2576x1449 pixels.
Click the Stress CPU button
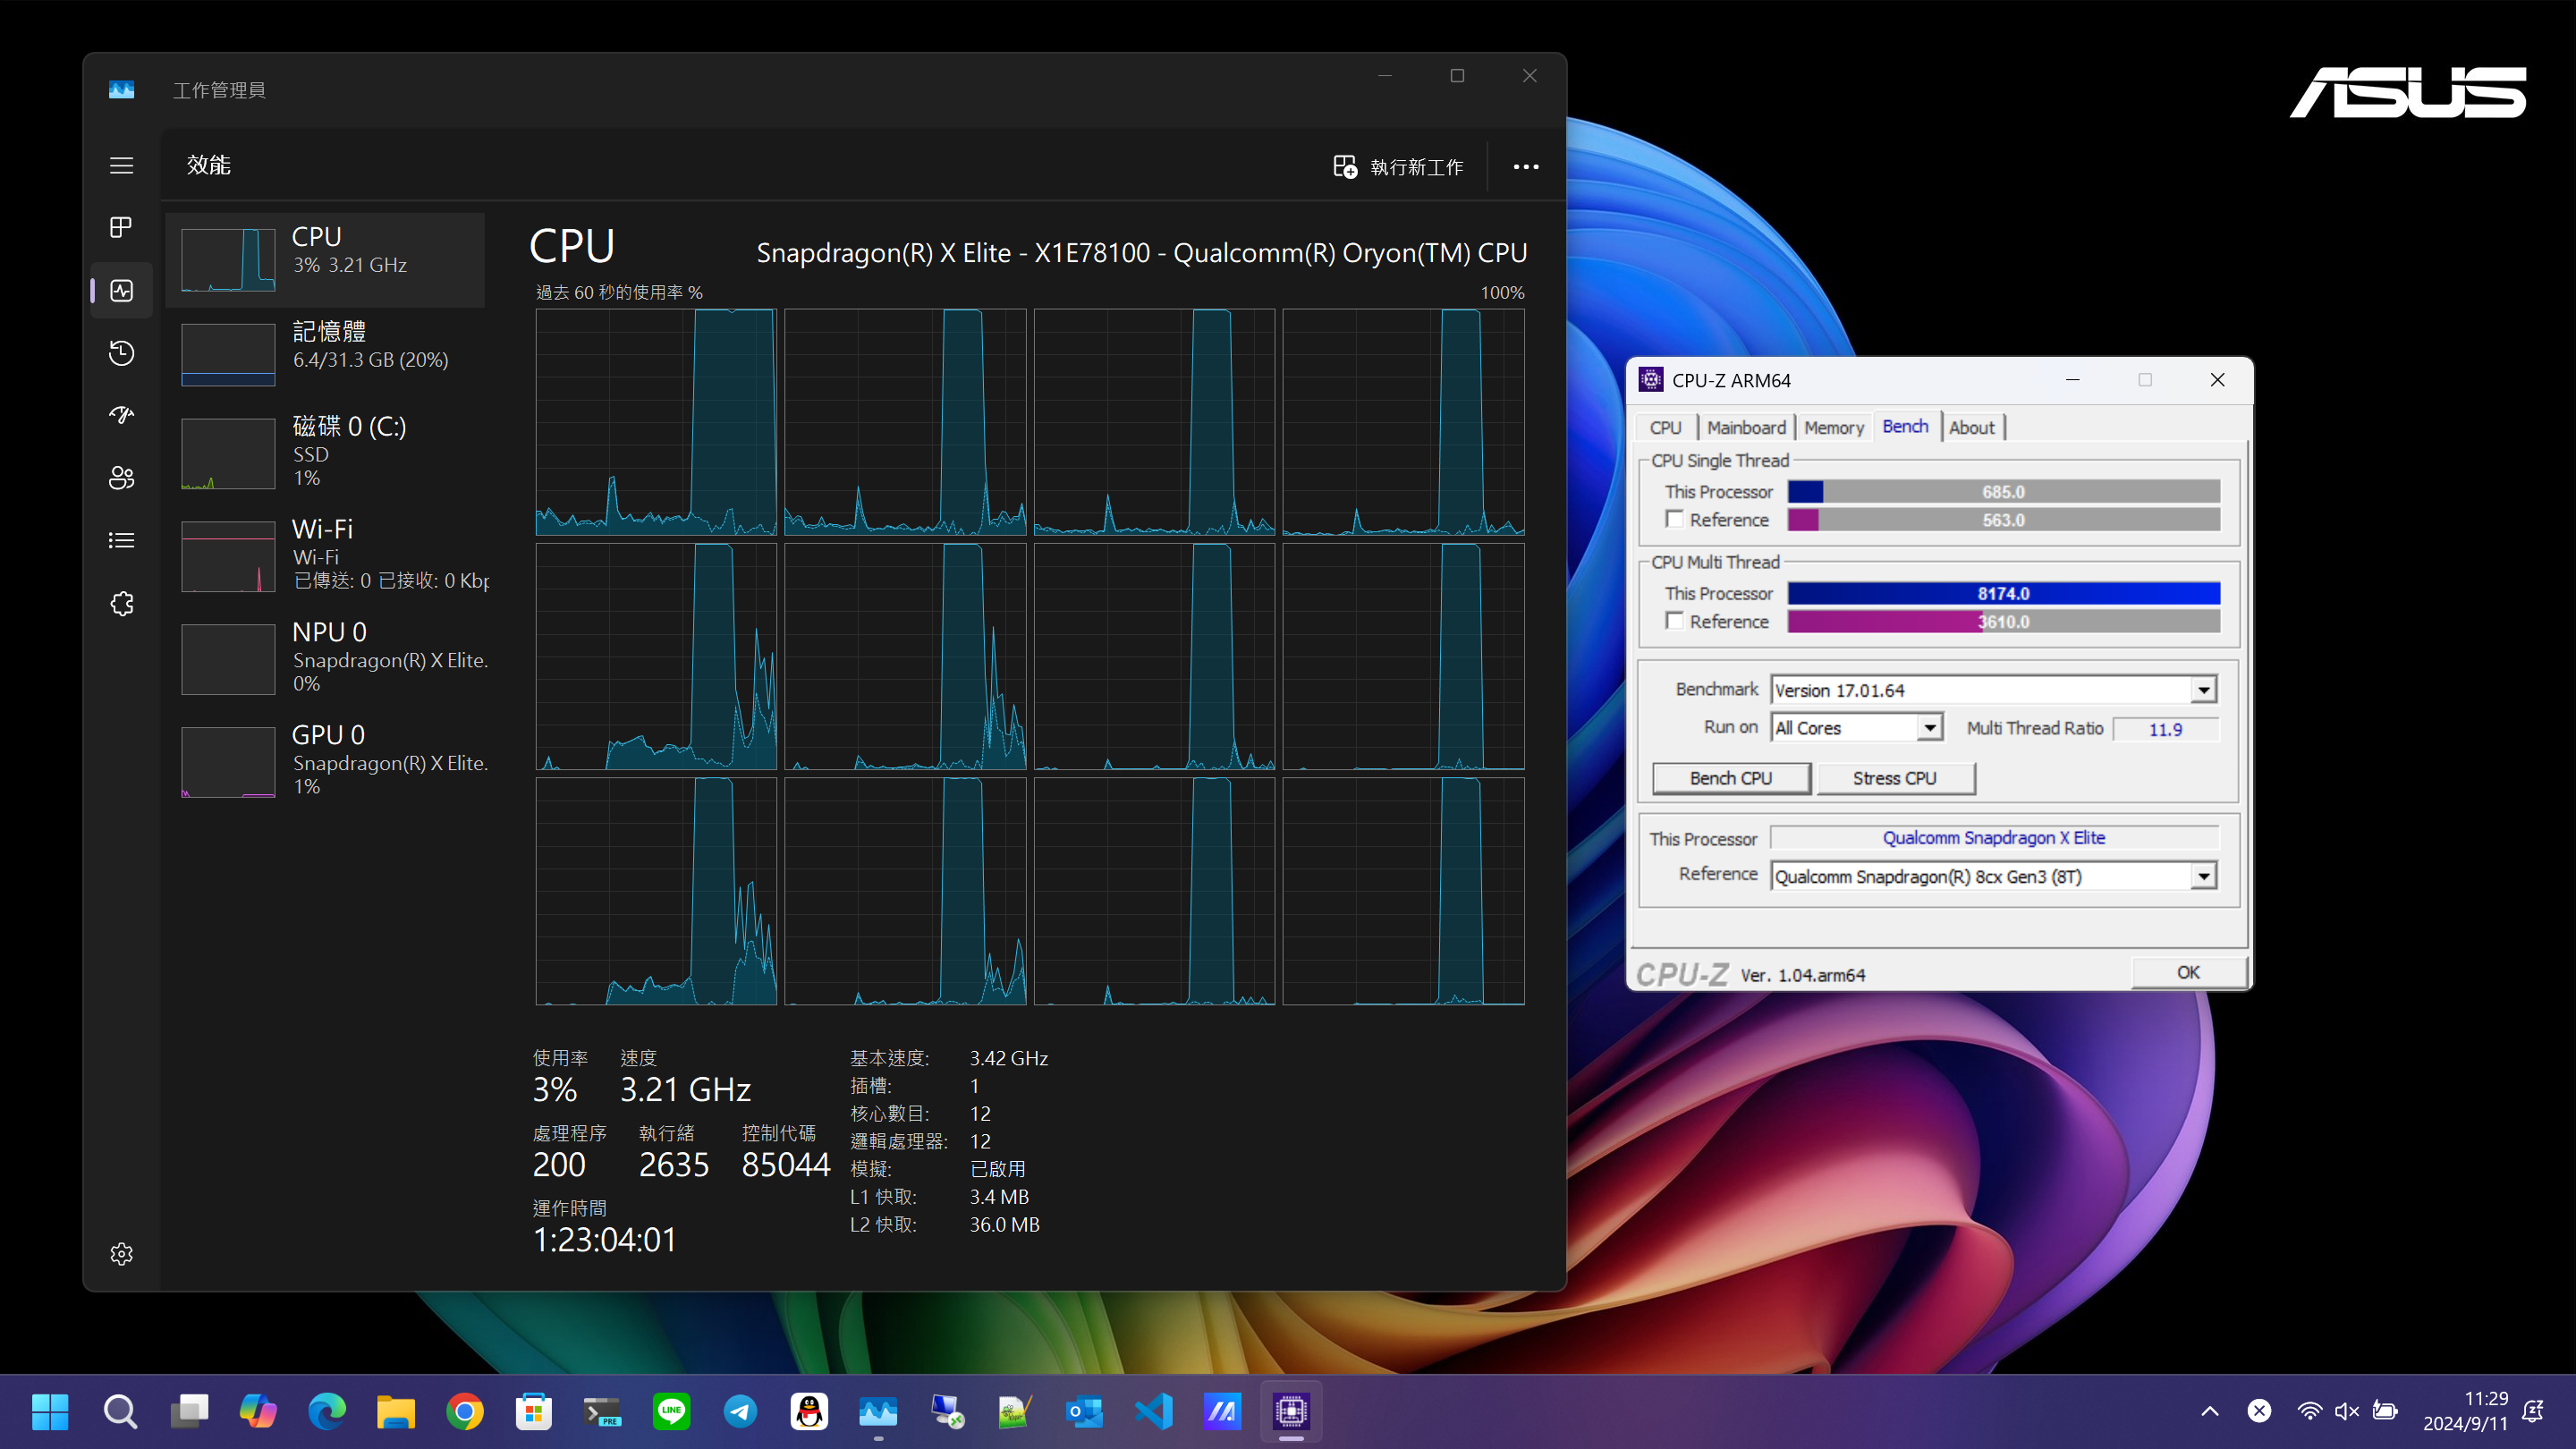pyautogui.click(x=1894, y=778)
